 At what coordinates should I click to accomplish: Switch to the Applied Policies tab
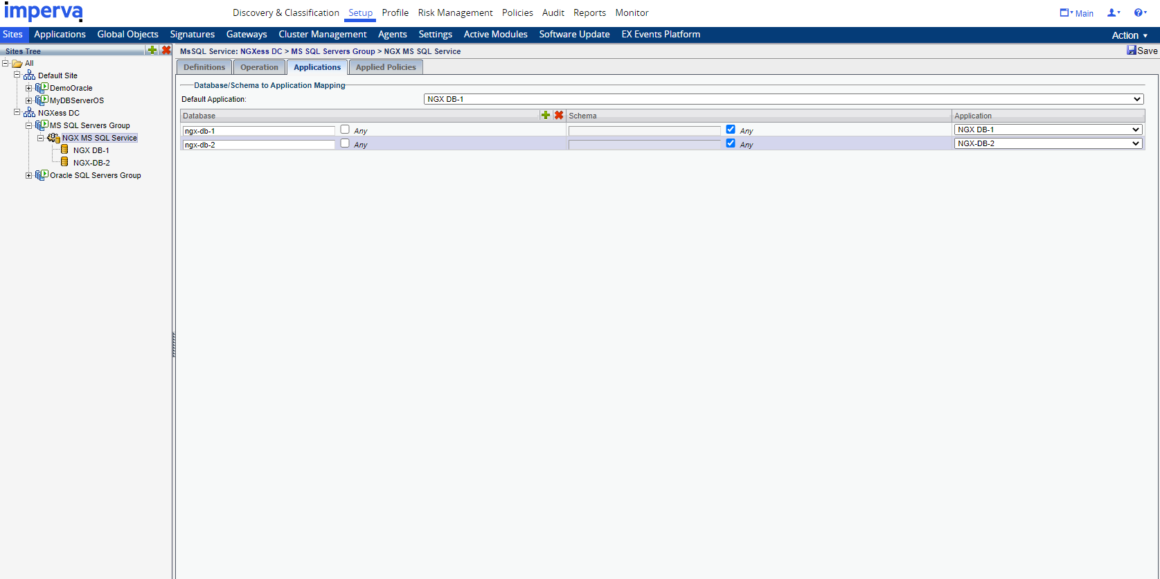386,67
